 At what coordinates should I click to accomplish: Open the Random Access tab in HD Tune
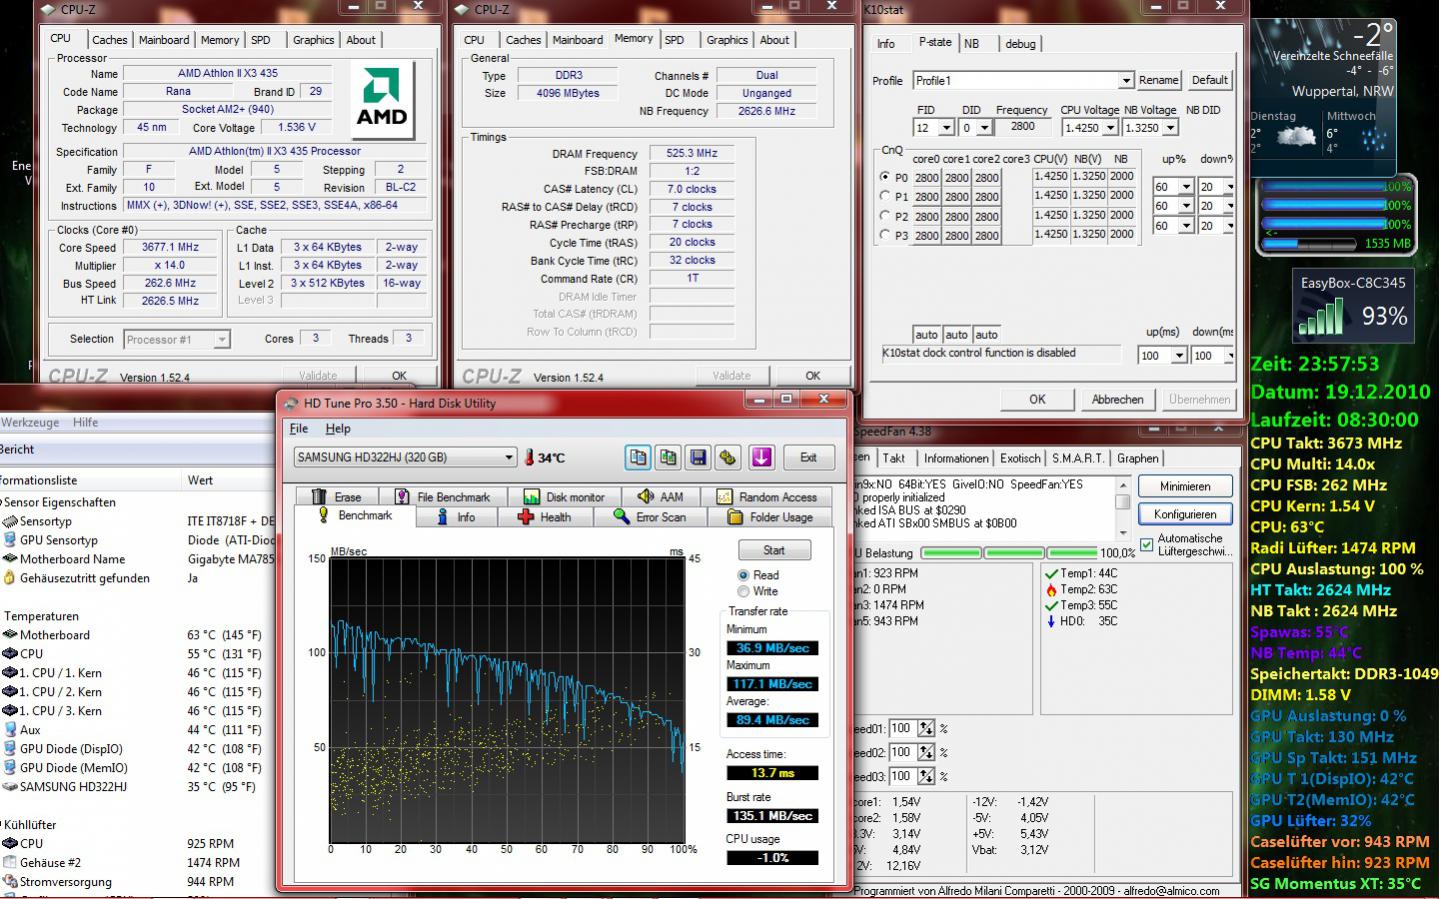coord(767,497)
